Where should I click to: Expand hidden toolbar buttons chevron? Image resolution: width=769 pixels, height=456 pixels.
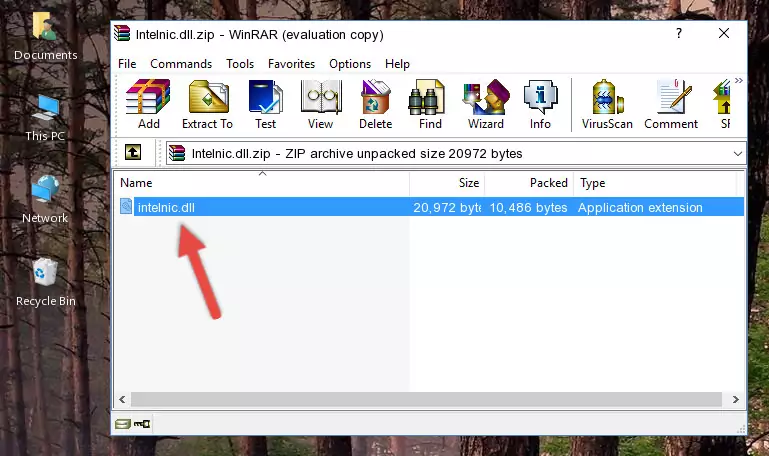point(739,80)
